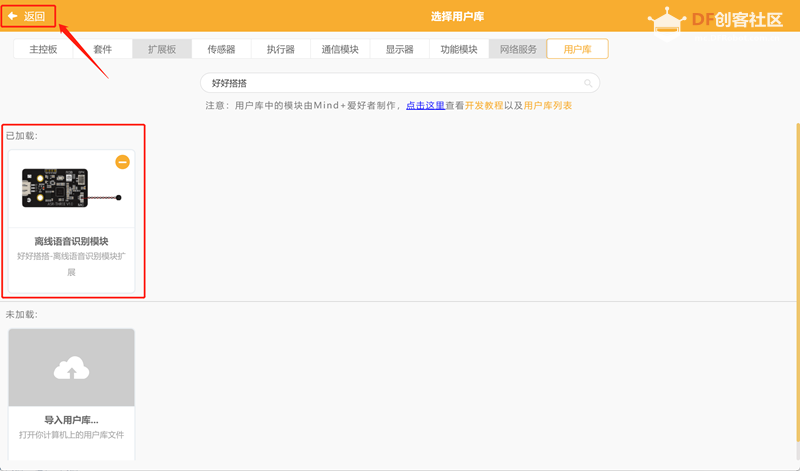Click the 返回 back button label
The height and width of the screenshot is (471, 800).
pos(34,16)
